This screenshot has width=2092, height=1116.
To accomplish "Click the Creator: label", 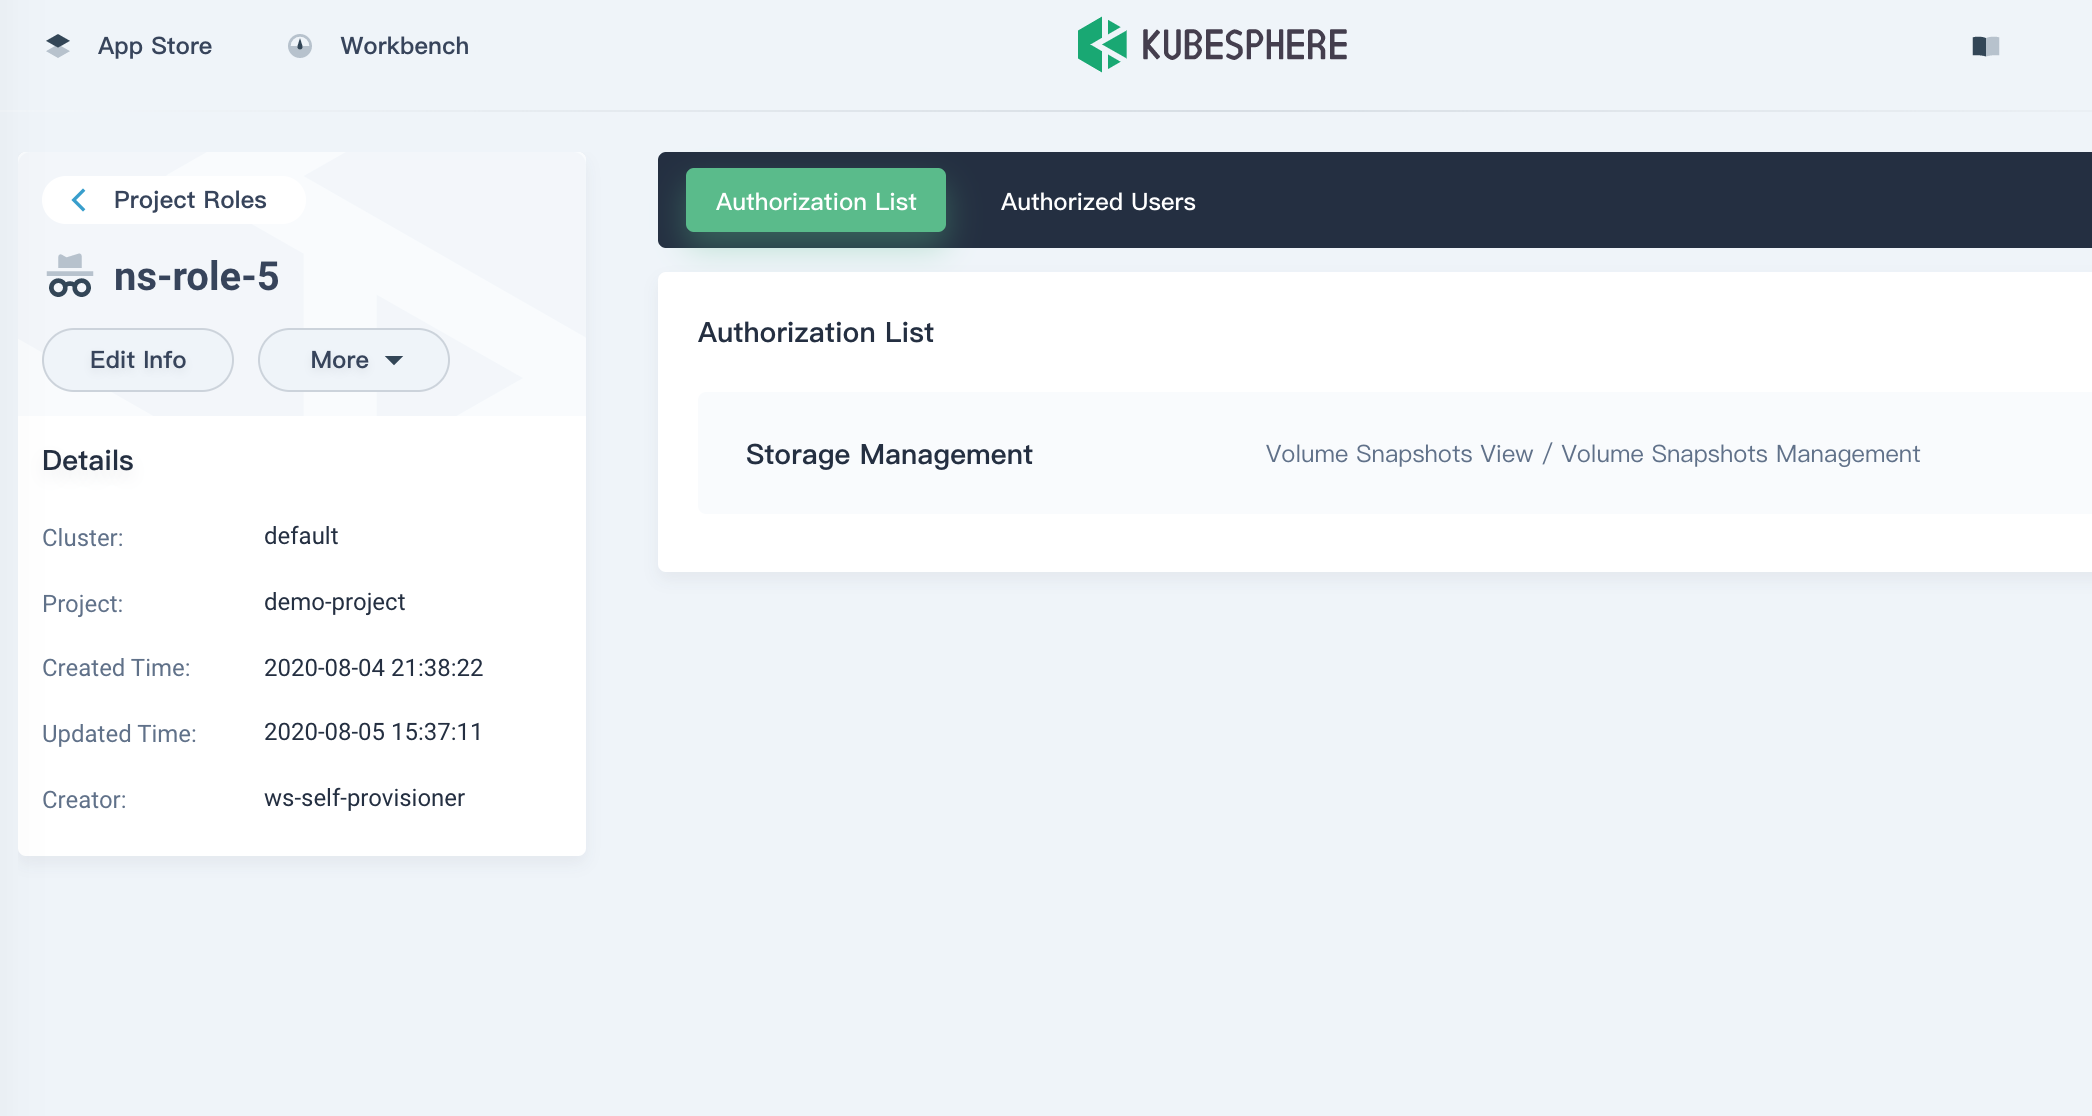I will click(84, 800).
